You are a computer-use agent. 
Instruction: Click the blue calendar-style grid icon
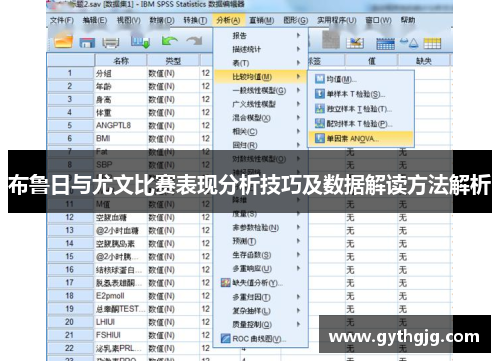(385, 44)
